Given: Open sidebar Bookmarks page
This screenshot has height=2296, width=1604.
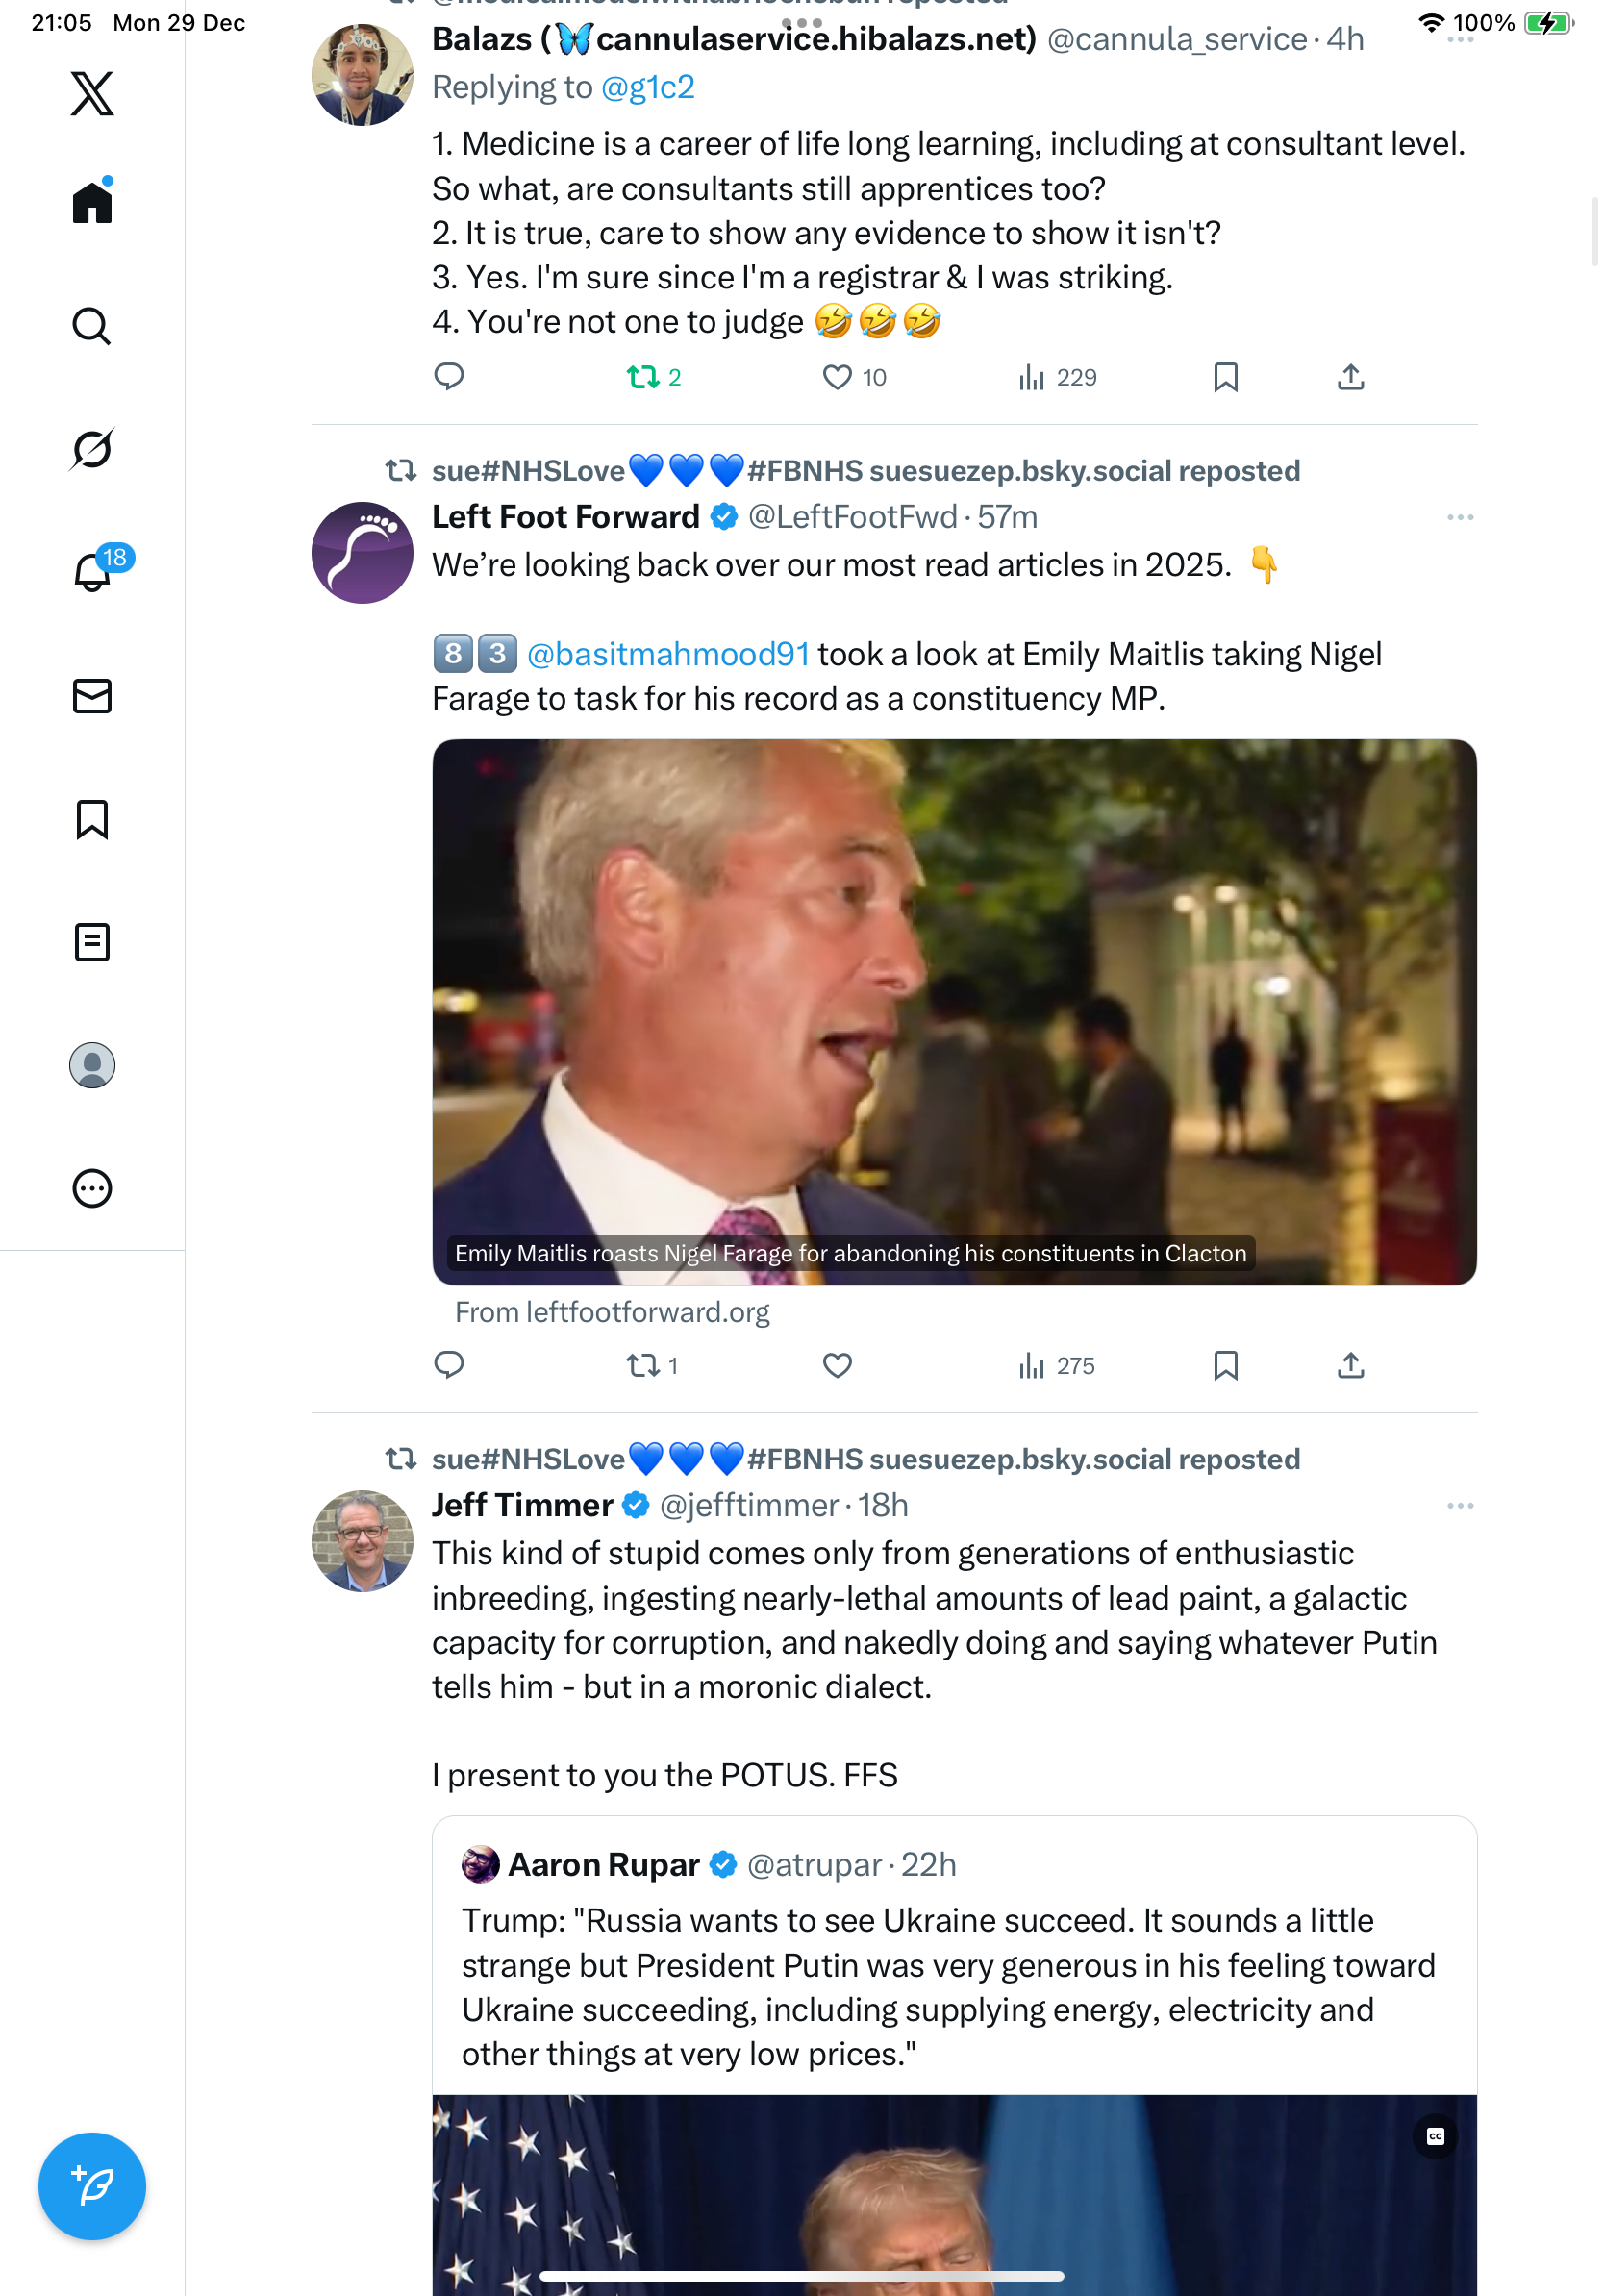Looking at the screenshot, I should click(x=92, y=819).
